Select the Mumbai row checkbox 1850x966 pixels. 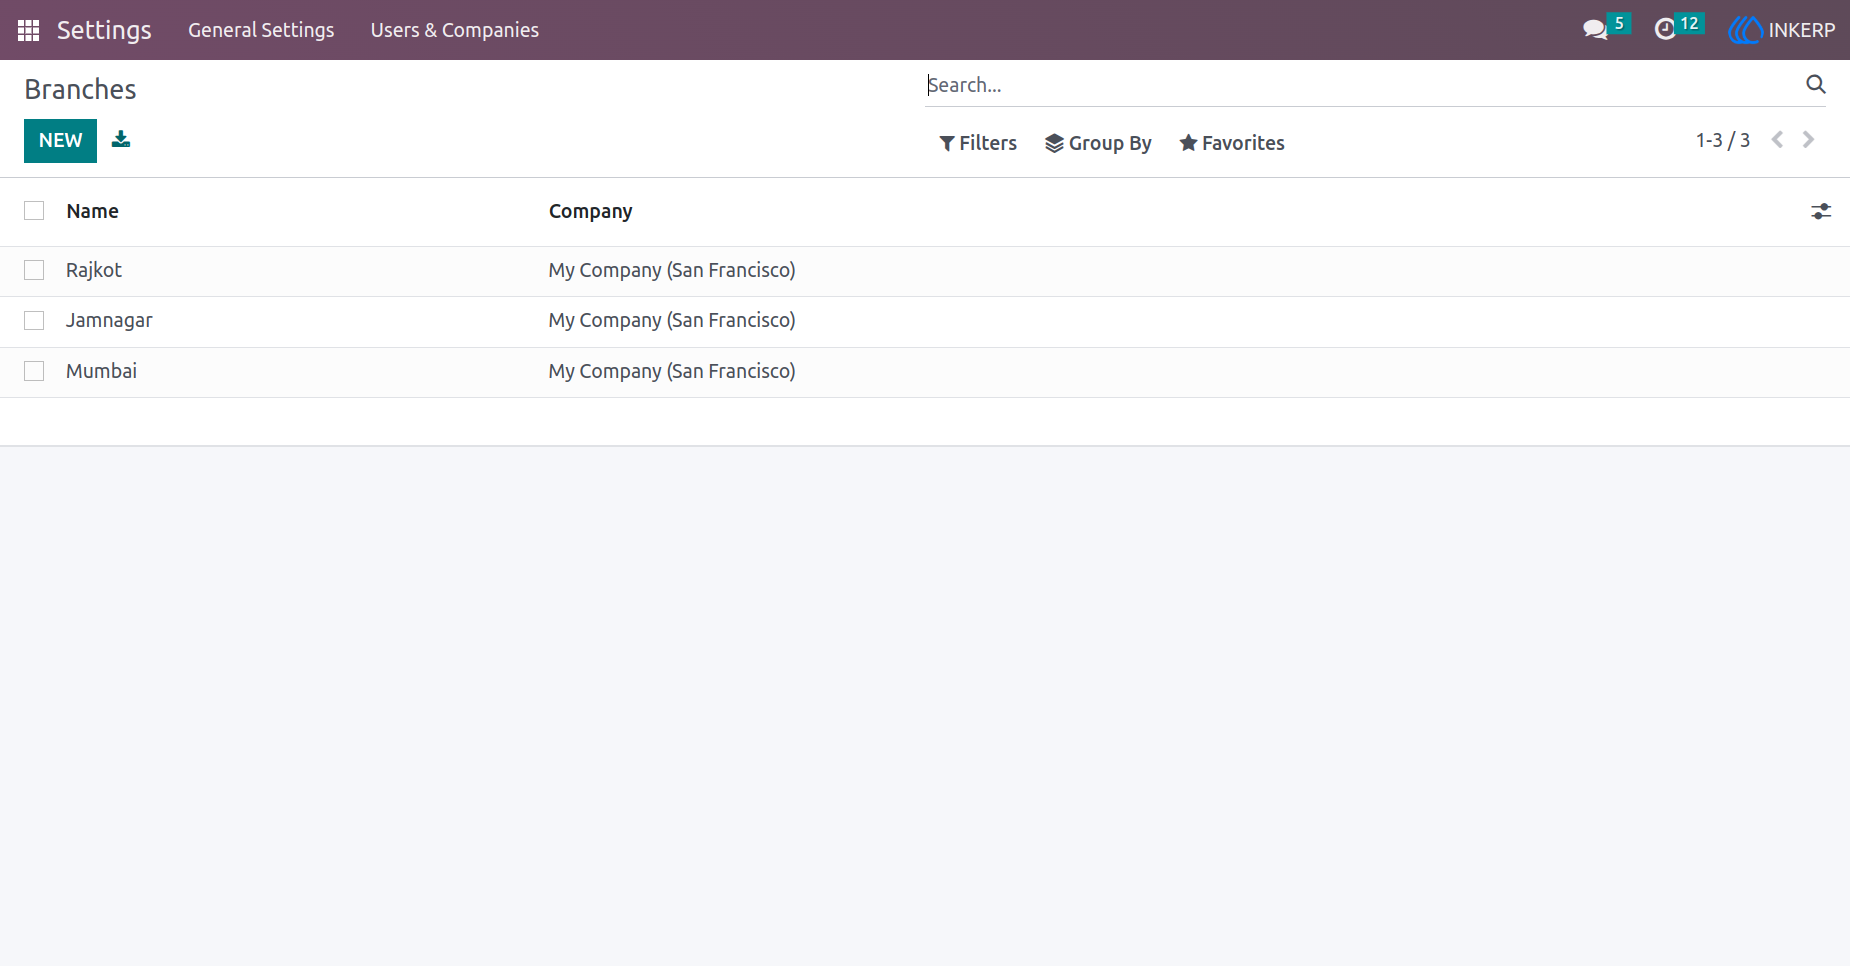34,371
